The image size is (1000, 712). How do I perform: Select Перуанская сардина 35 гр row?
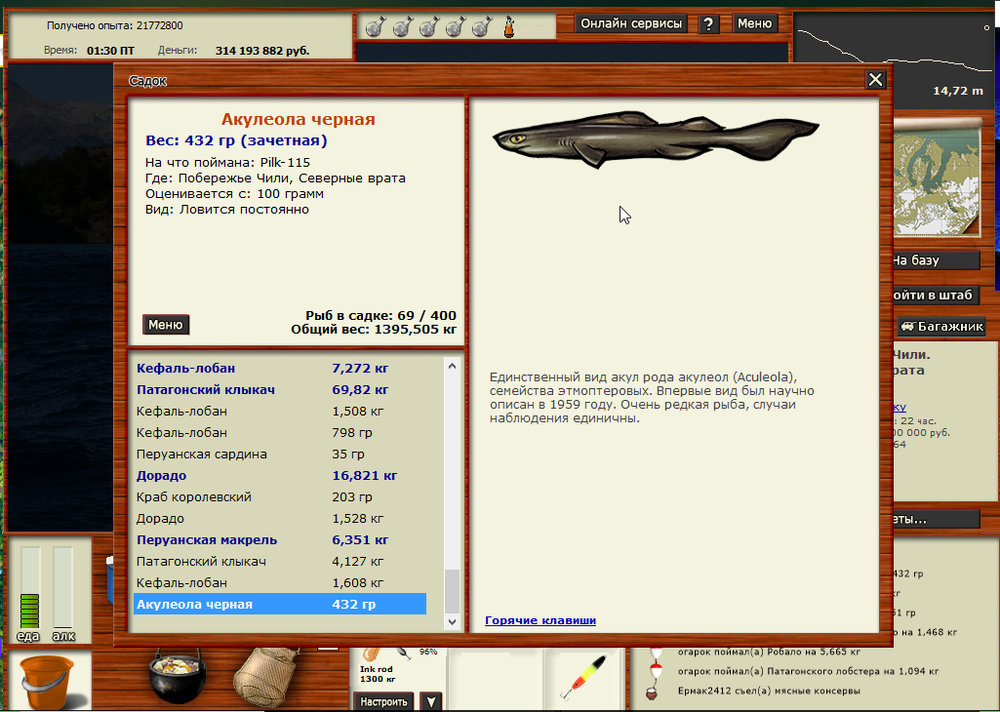click(279, 454)
